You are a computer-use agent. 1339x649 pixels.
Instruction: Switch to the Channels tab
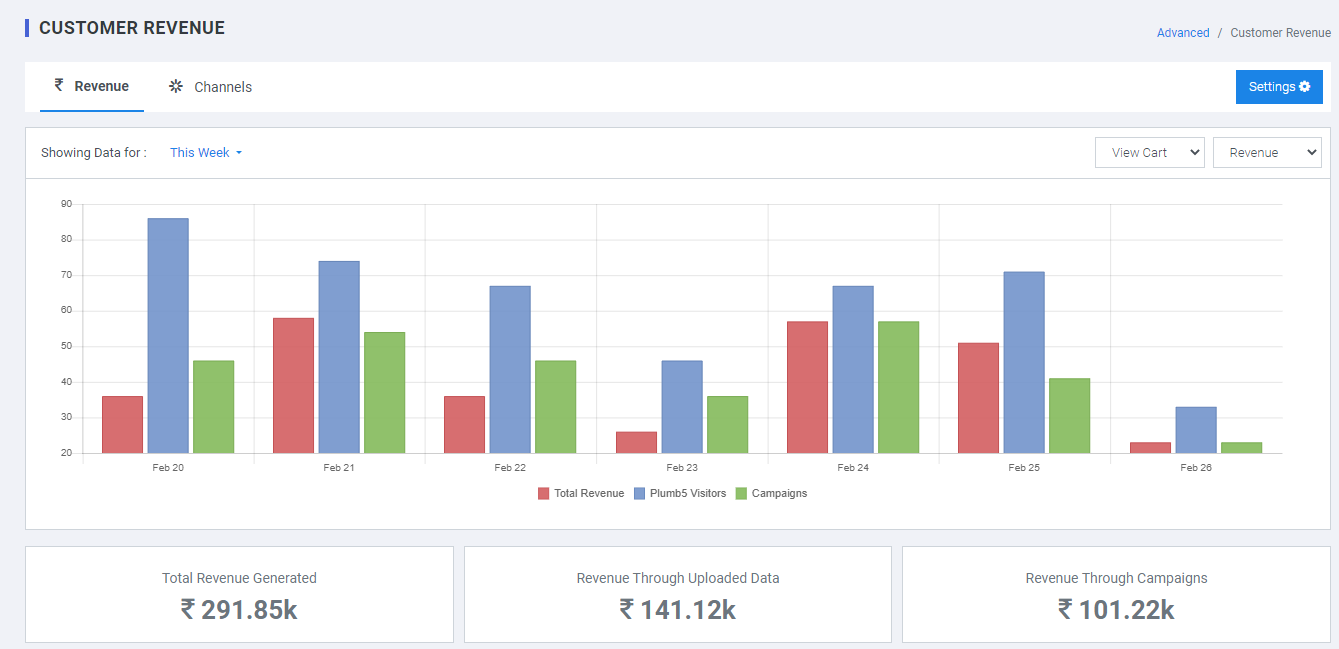(222, 87)
